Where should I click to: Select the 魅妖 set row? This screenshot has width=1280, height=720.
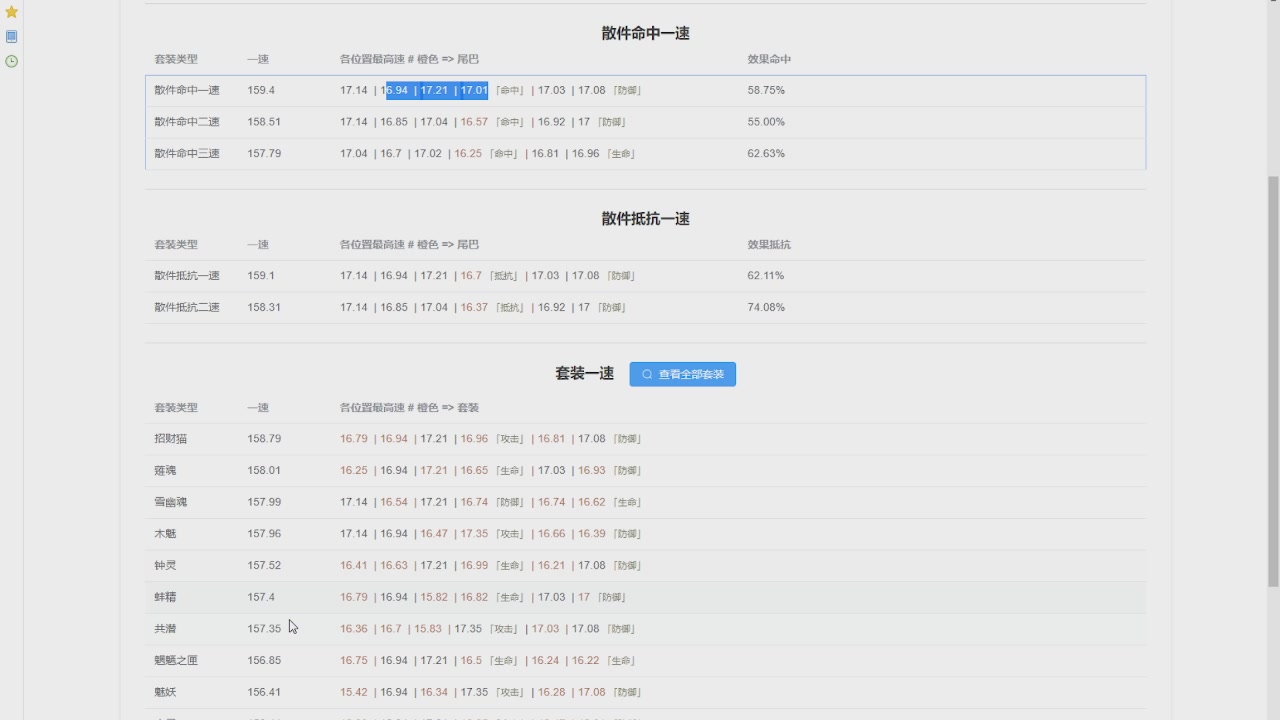(x=646, y=692)
